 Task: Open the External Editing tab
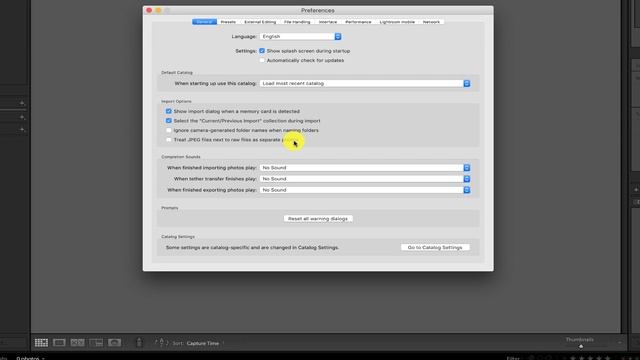click(260, 22)
